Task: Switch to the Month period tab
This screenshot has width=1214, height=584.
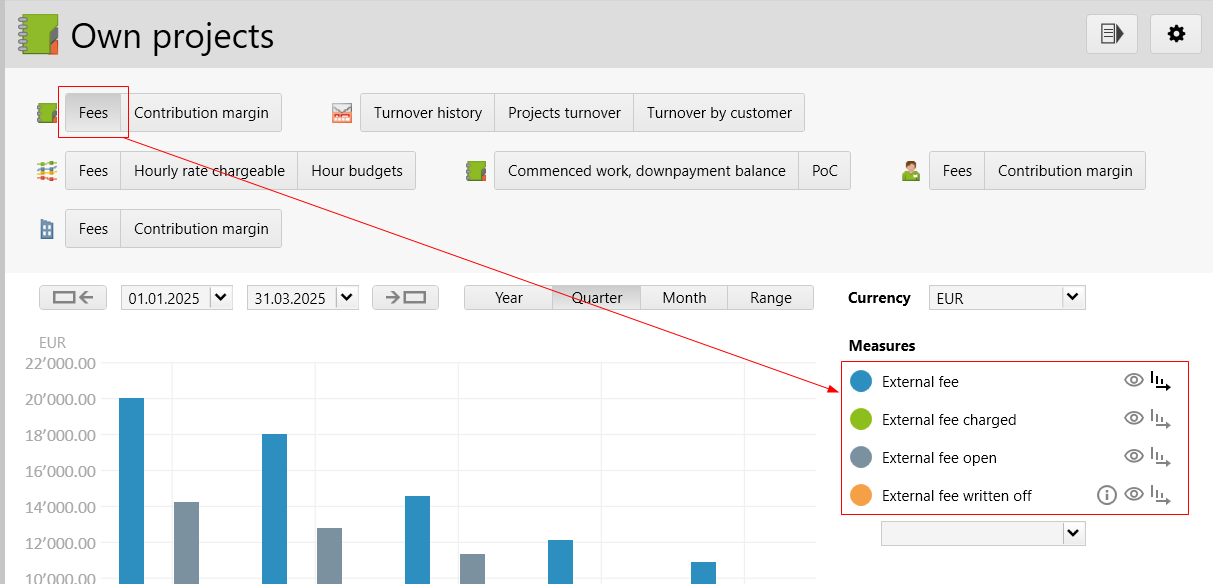Action: point(684,297)
